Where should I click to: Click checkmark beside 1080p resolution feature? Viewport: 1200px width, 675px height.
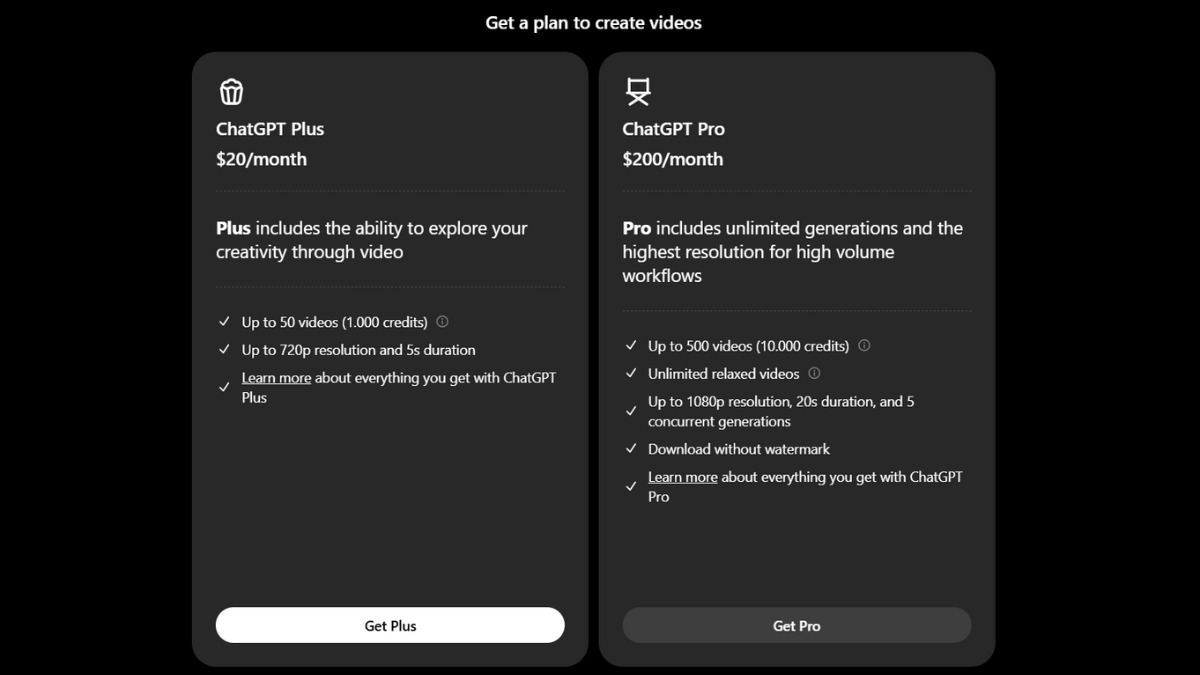(x=631, y=411)
